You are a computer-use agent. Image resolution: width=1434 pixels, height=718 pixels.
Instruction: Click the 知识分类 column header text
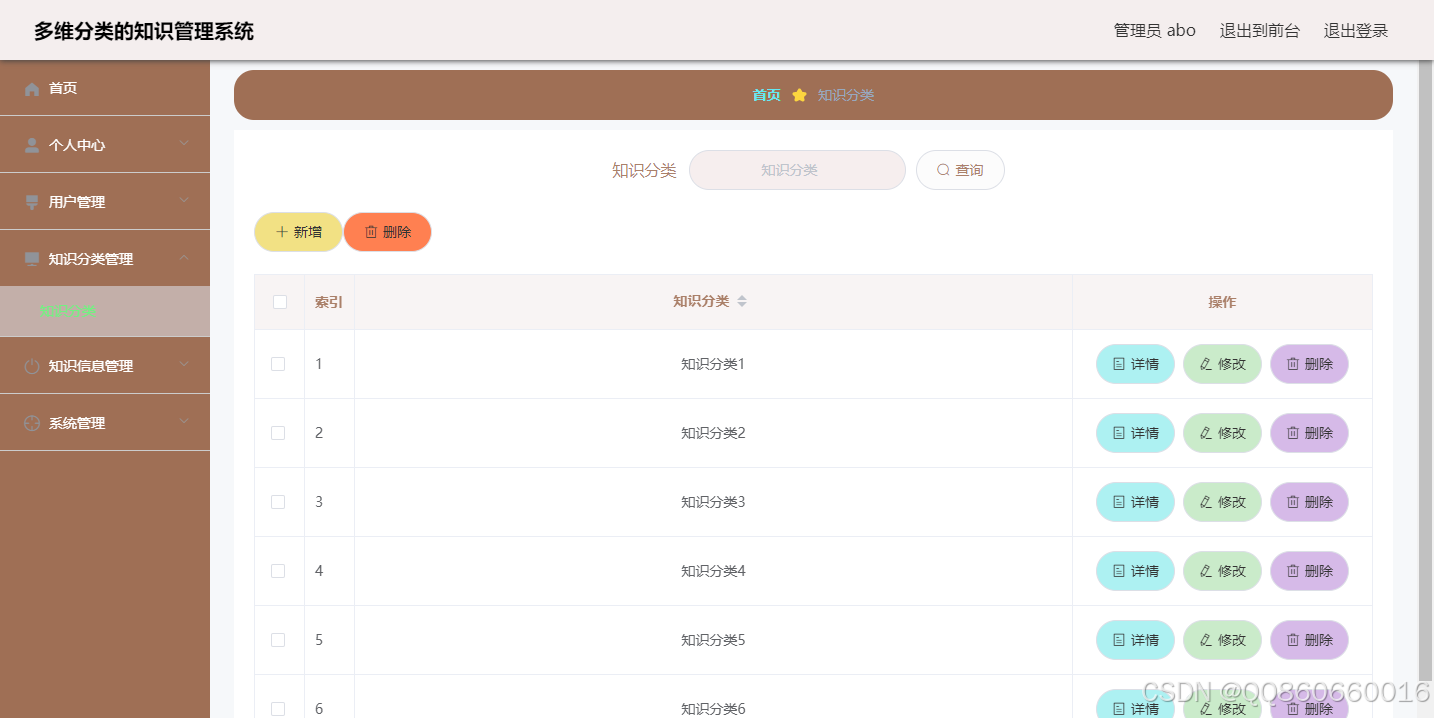tap(701, 302)
